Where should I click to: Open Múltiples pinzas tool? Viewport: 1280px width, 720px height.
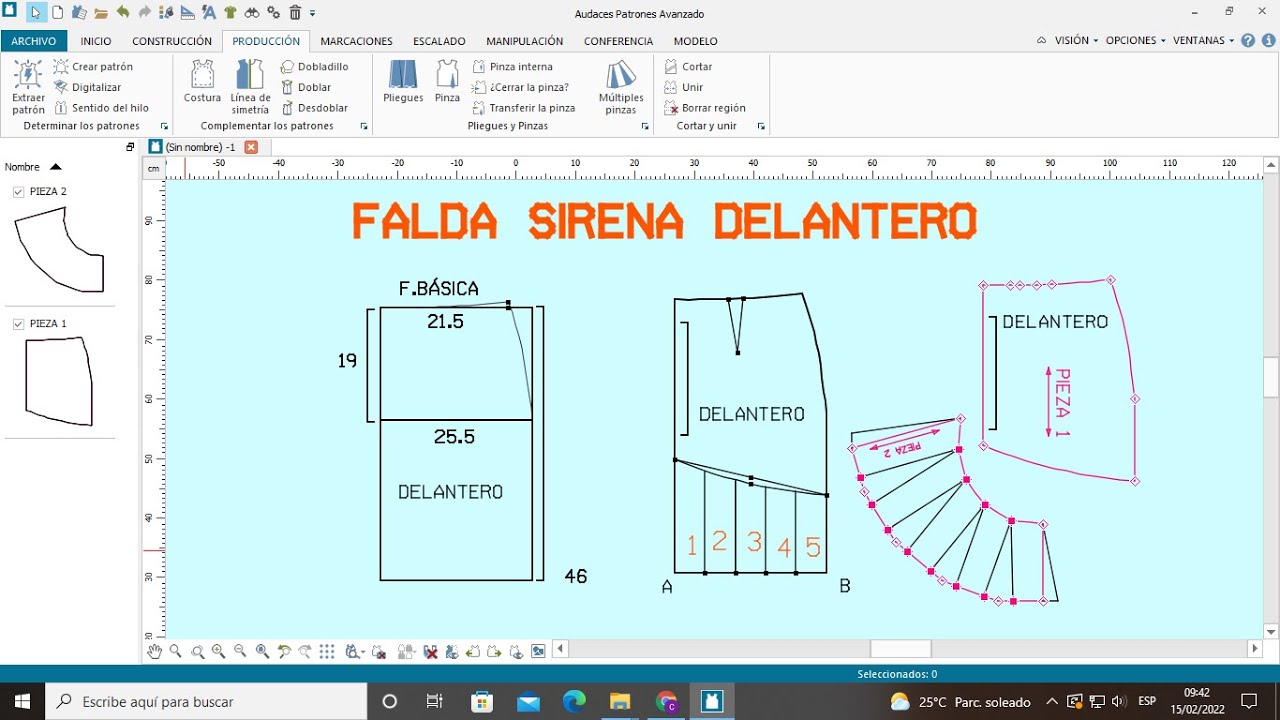tap(621, 86)
